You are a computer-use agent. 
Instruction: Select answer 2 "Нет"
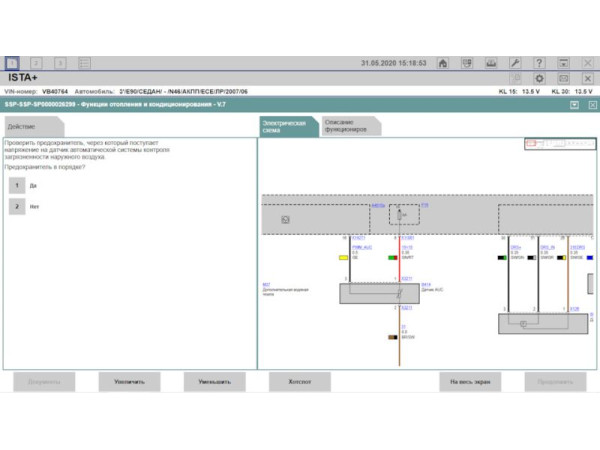17,206
